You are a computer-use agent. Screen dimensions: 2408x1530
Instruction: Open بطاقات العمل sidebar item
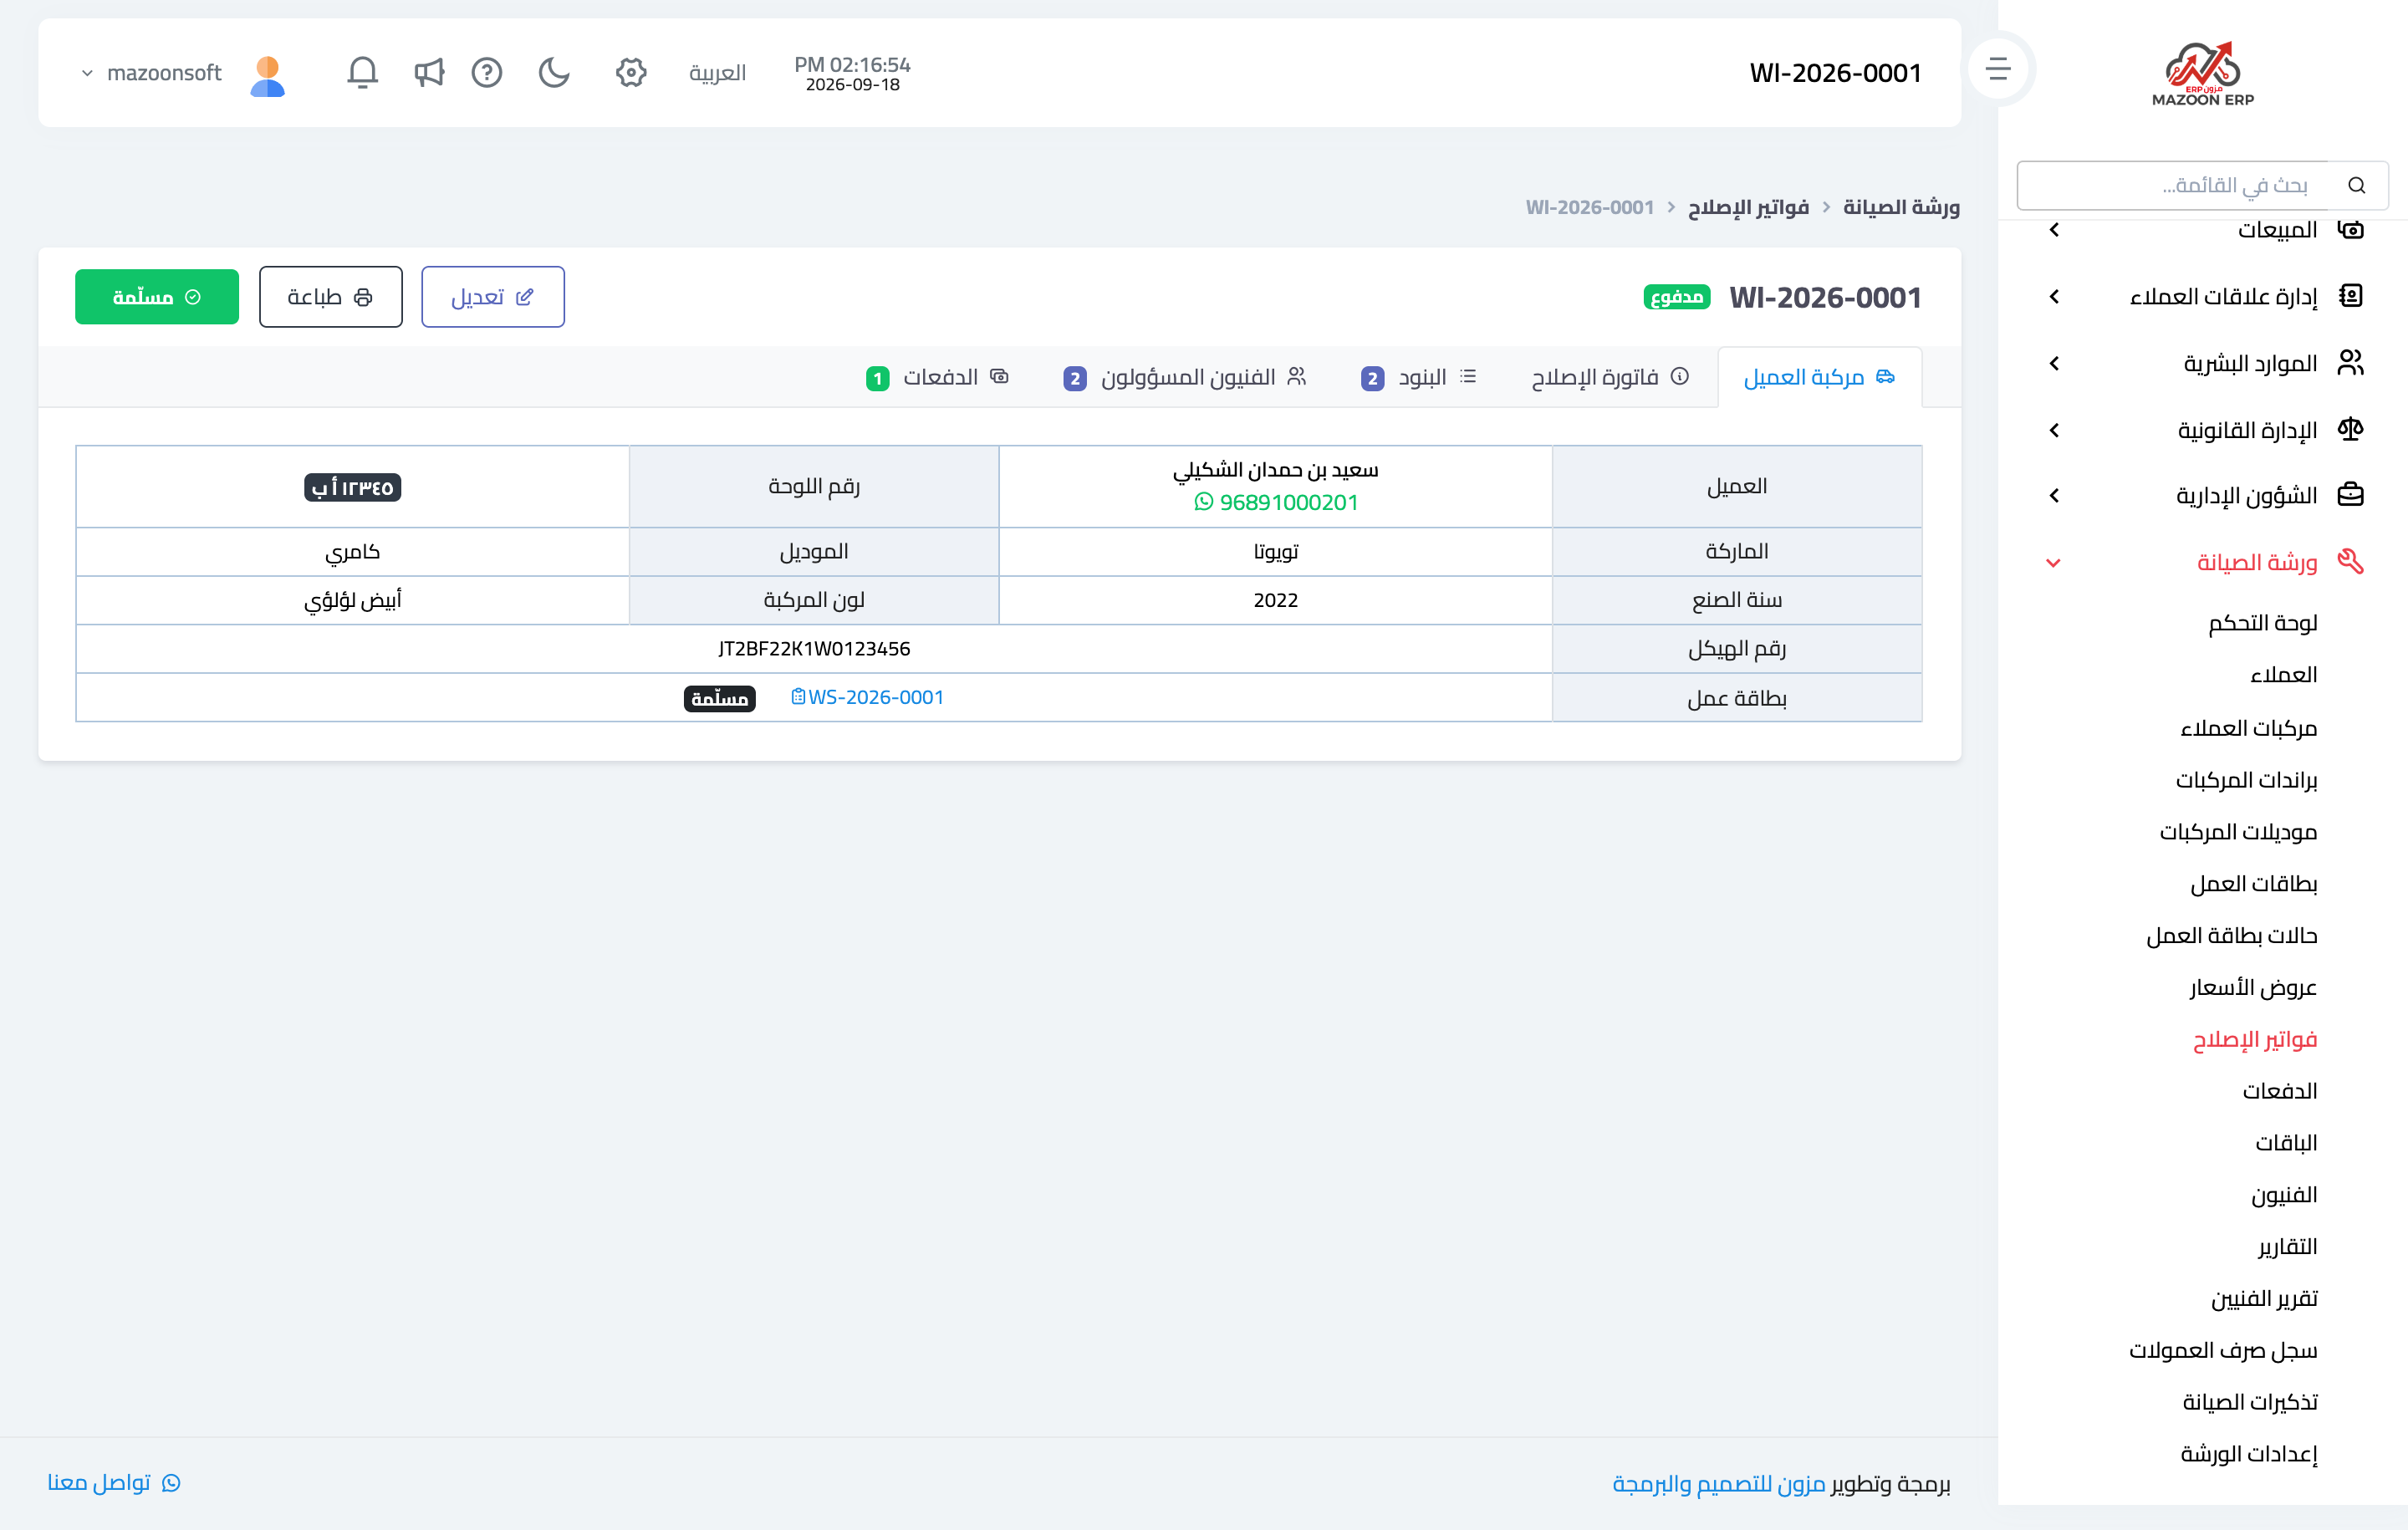[x=2253, y=884]
